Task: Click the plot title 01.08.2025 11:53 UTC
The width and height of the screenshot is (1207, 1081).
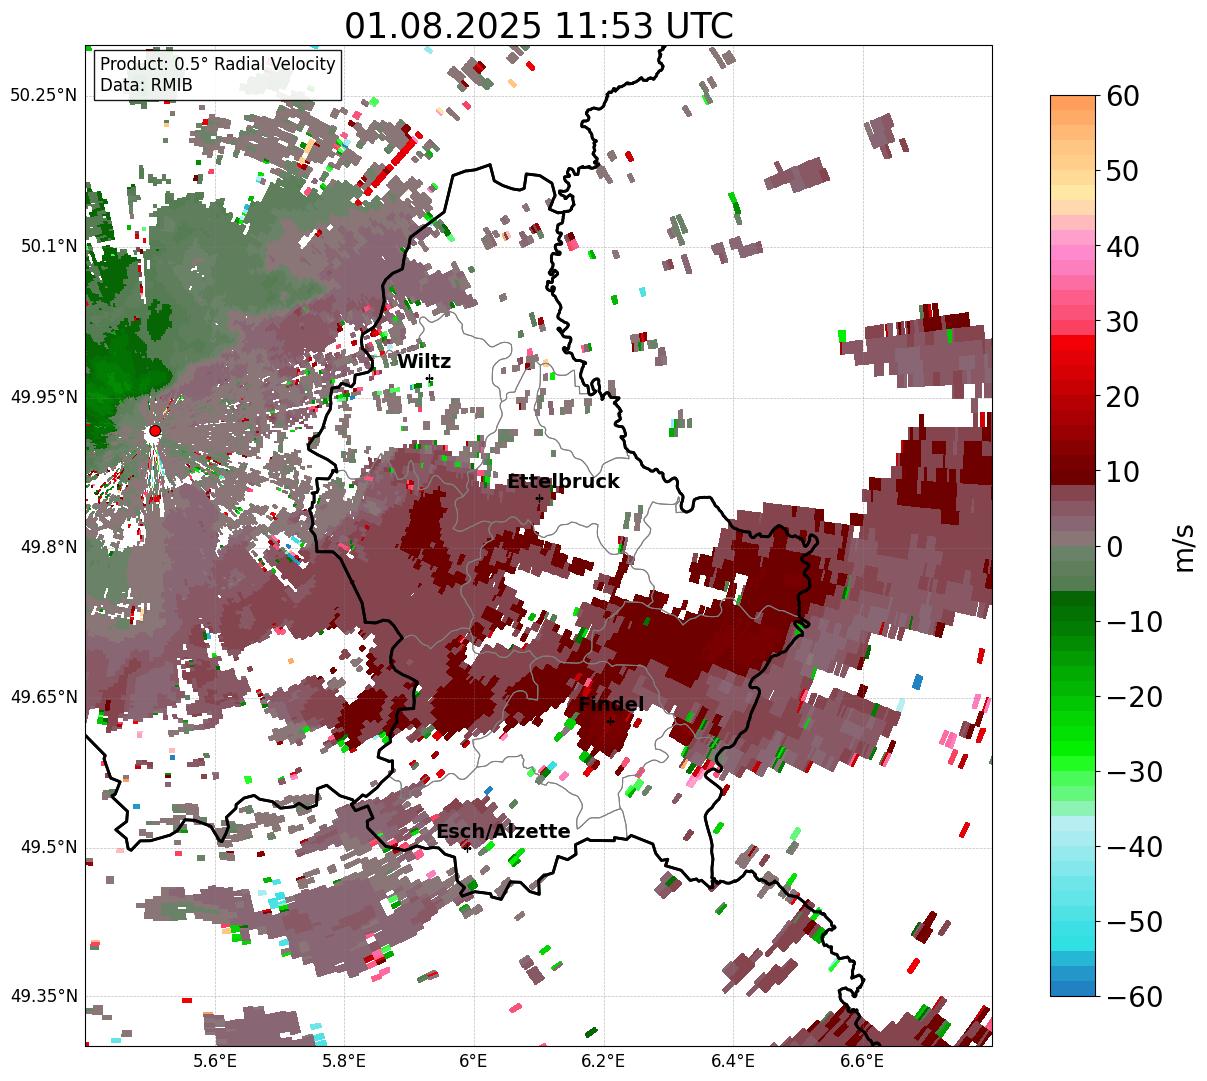Action: click(539, 25)
